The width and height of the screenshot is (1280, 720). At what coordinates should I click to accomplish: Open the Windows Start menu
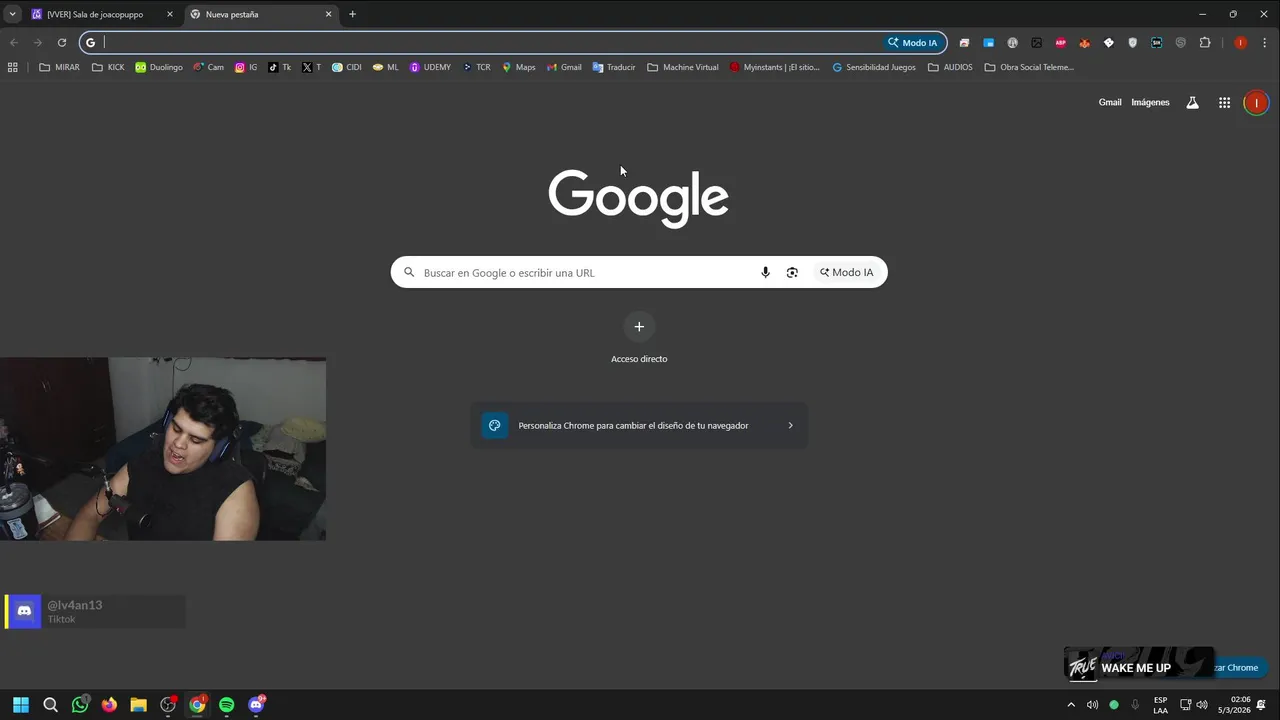tap(21, 705)
